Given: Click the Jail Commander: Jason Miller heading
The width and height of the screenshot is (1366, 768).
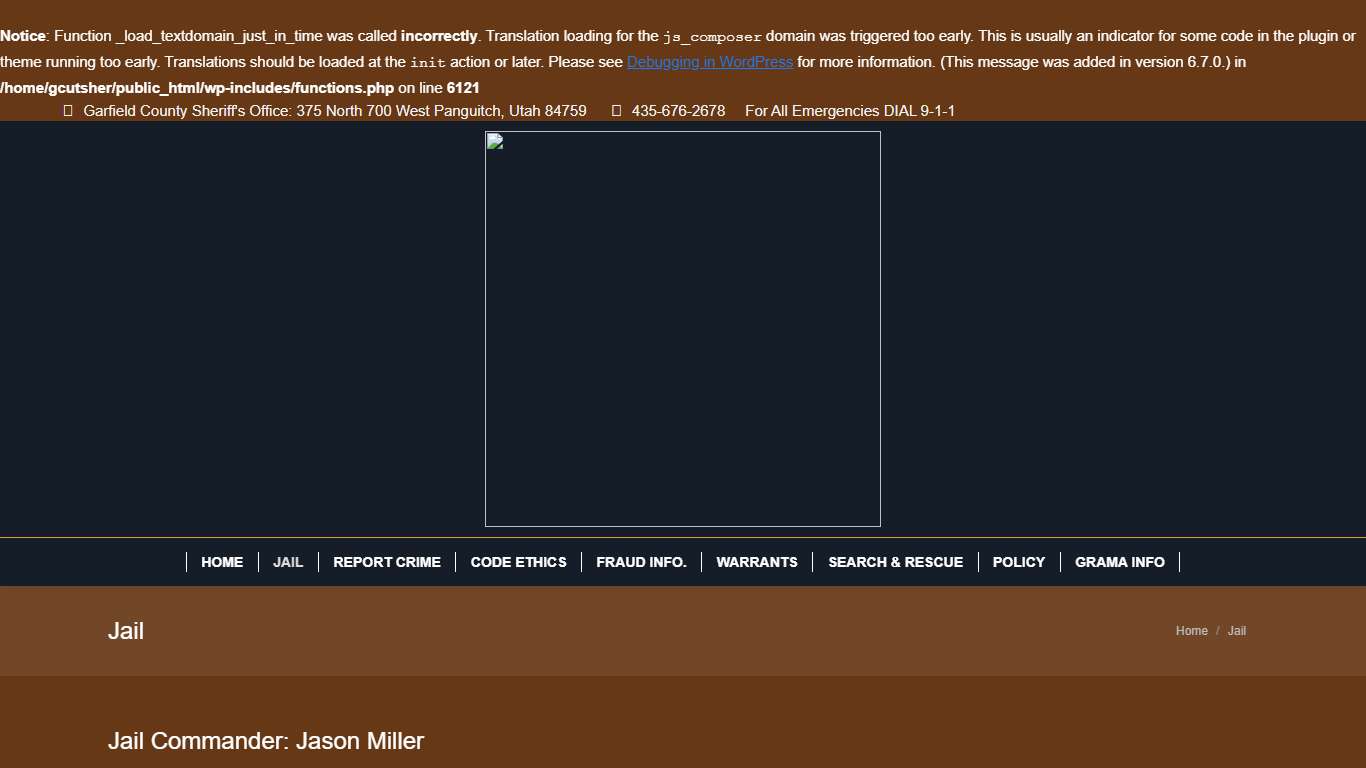Looking at the screenshot, I should (266, 741).
